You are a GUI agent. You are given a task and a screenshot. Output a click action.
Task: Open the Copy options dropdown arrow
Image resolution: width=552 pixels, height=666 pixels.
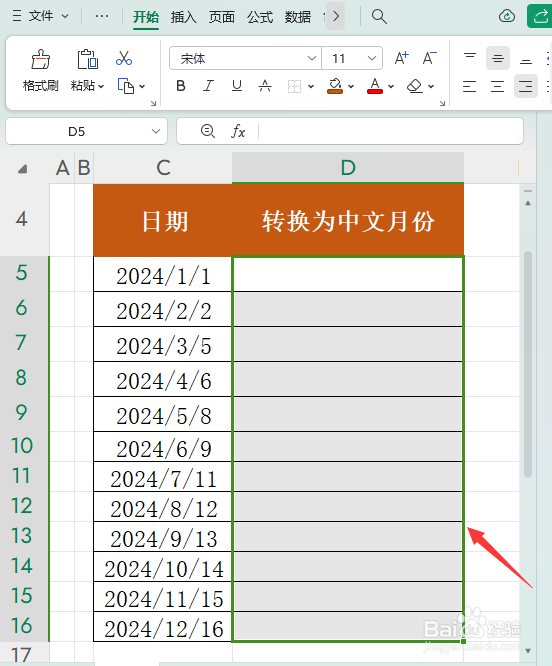[x=142, y=86]
